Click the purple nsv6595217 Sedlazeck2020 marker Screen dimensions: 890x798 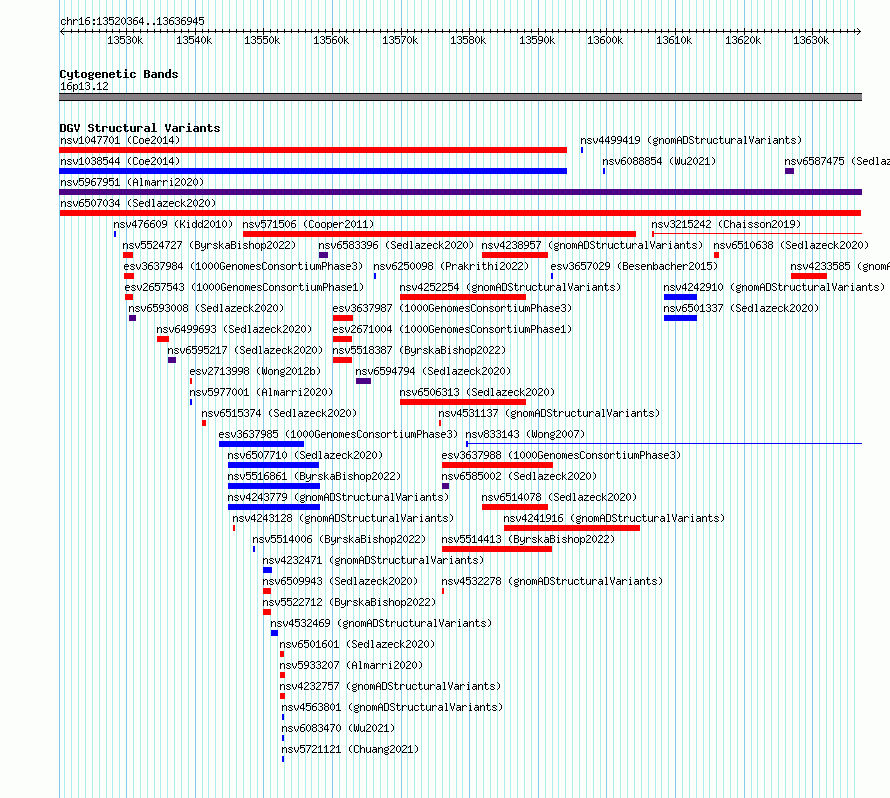tap(172, 360)
